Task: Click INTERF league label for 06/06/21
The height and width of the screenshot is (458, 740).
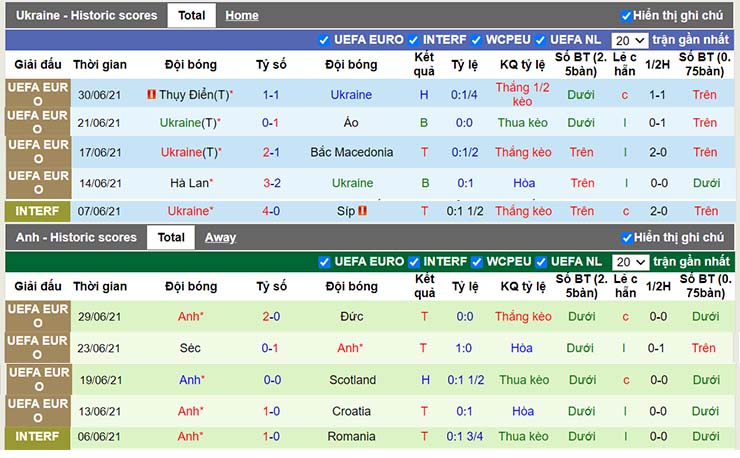Action: tap(37, 436)
